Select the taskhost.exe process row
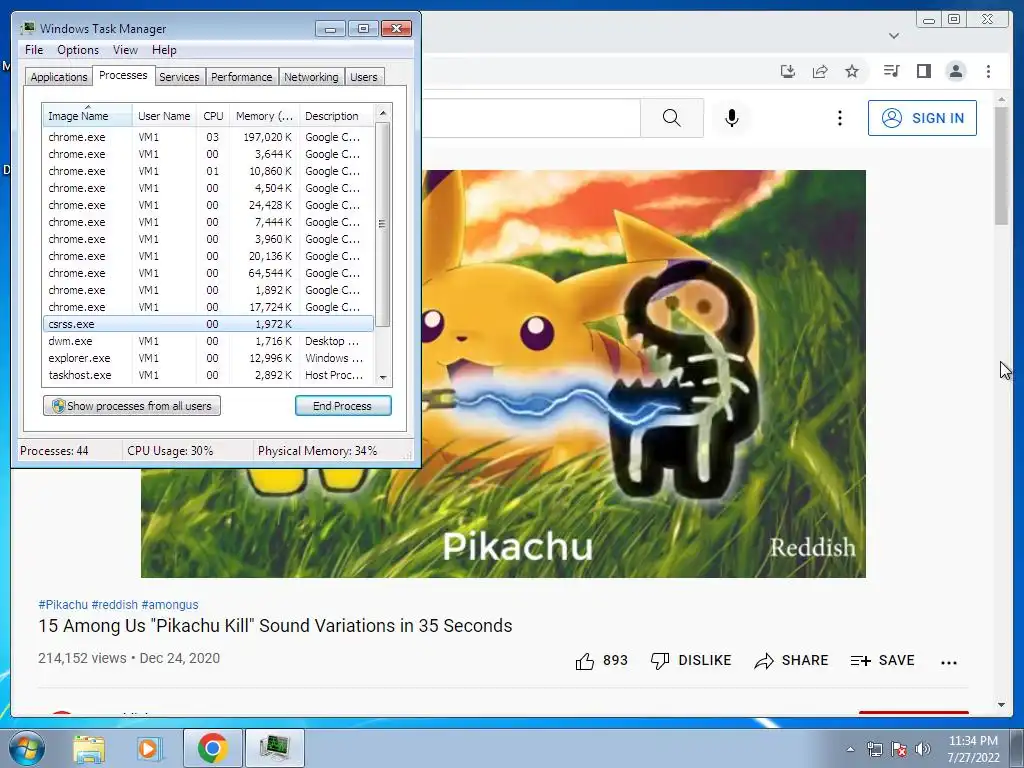 (x=208, y=375)
